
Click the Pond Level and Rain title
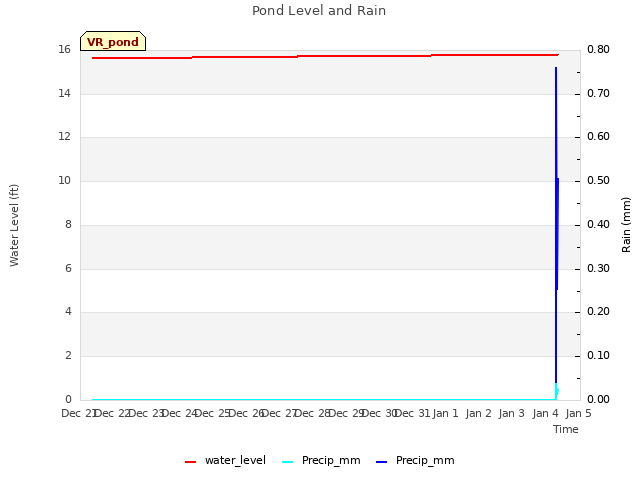(319, 10)
